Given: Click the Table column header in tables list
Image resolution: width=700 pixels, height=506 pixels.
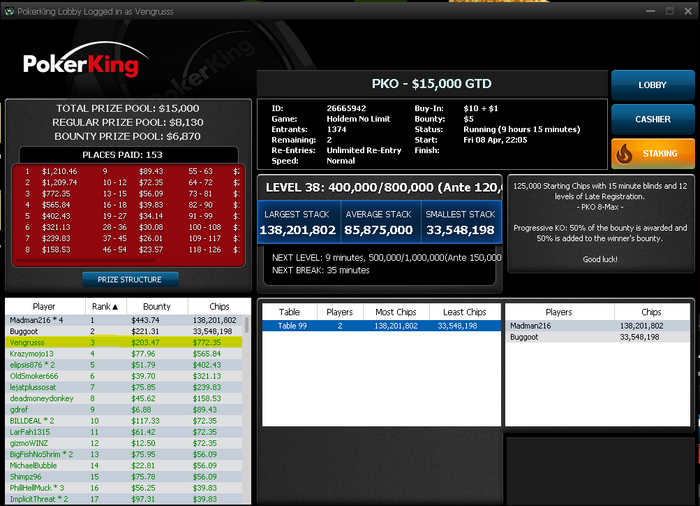Looking at the screenshot, I should 289,312.
